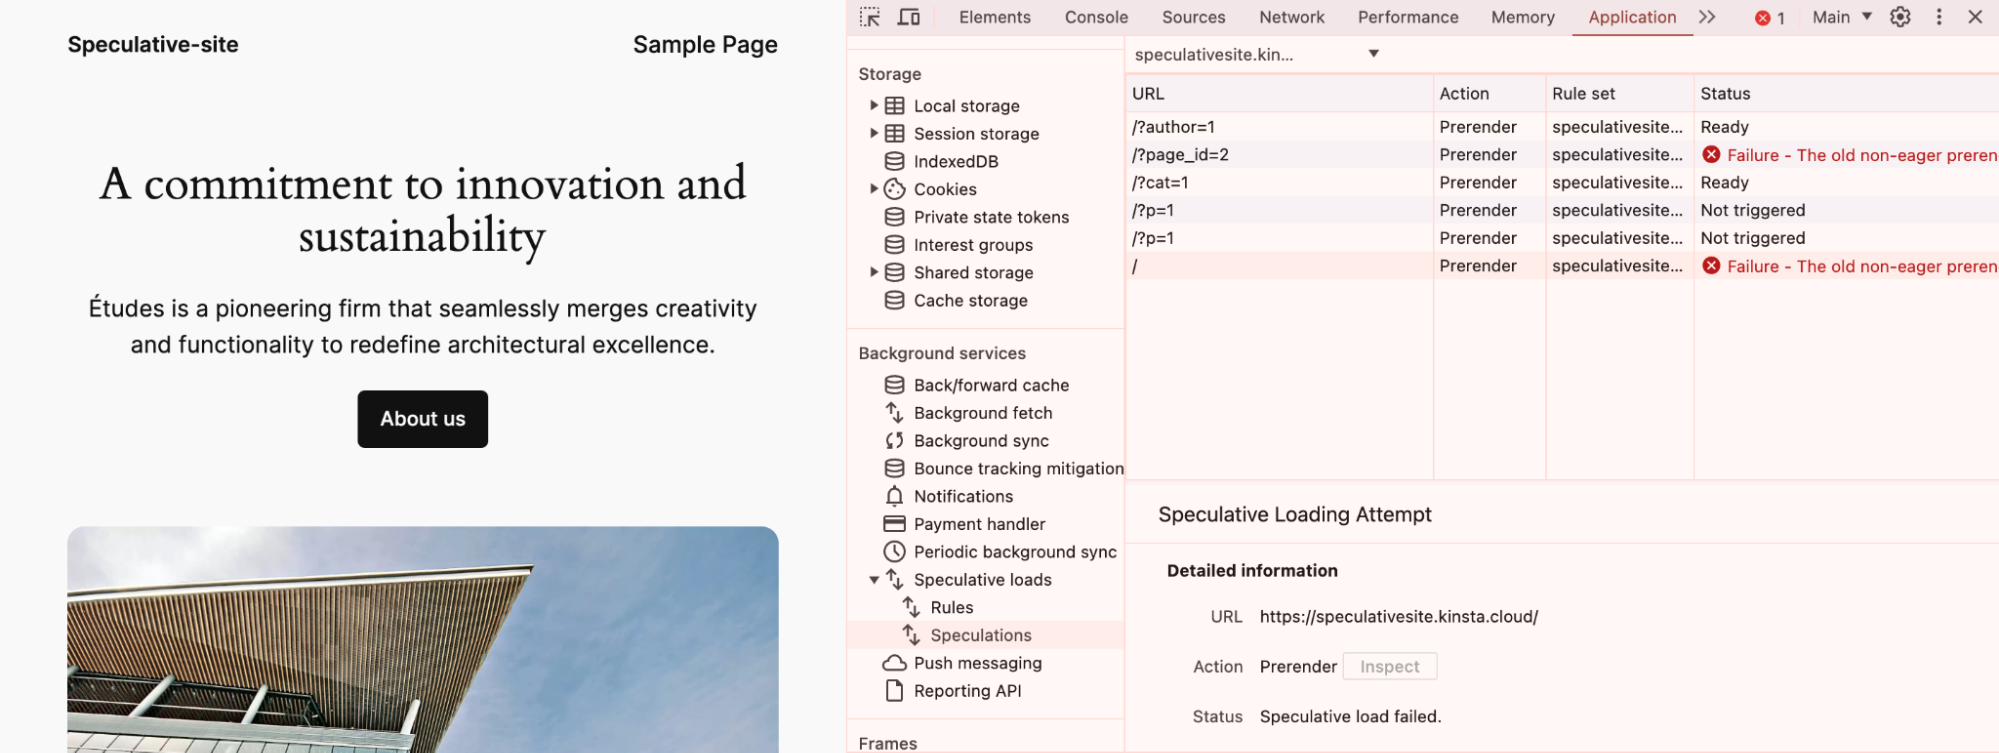Select the inspect element picker icon

click(x=870, y=17)
